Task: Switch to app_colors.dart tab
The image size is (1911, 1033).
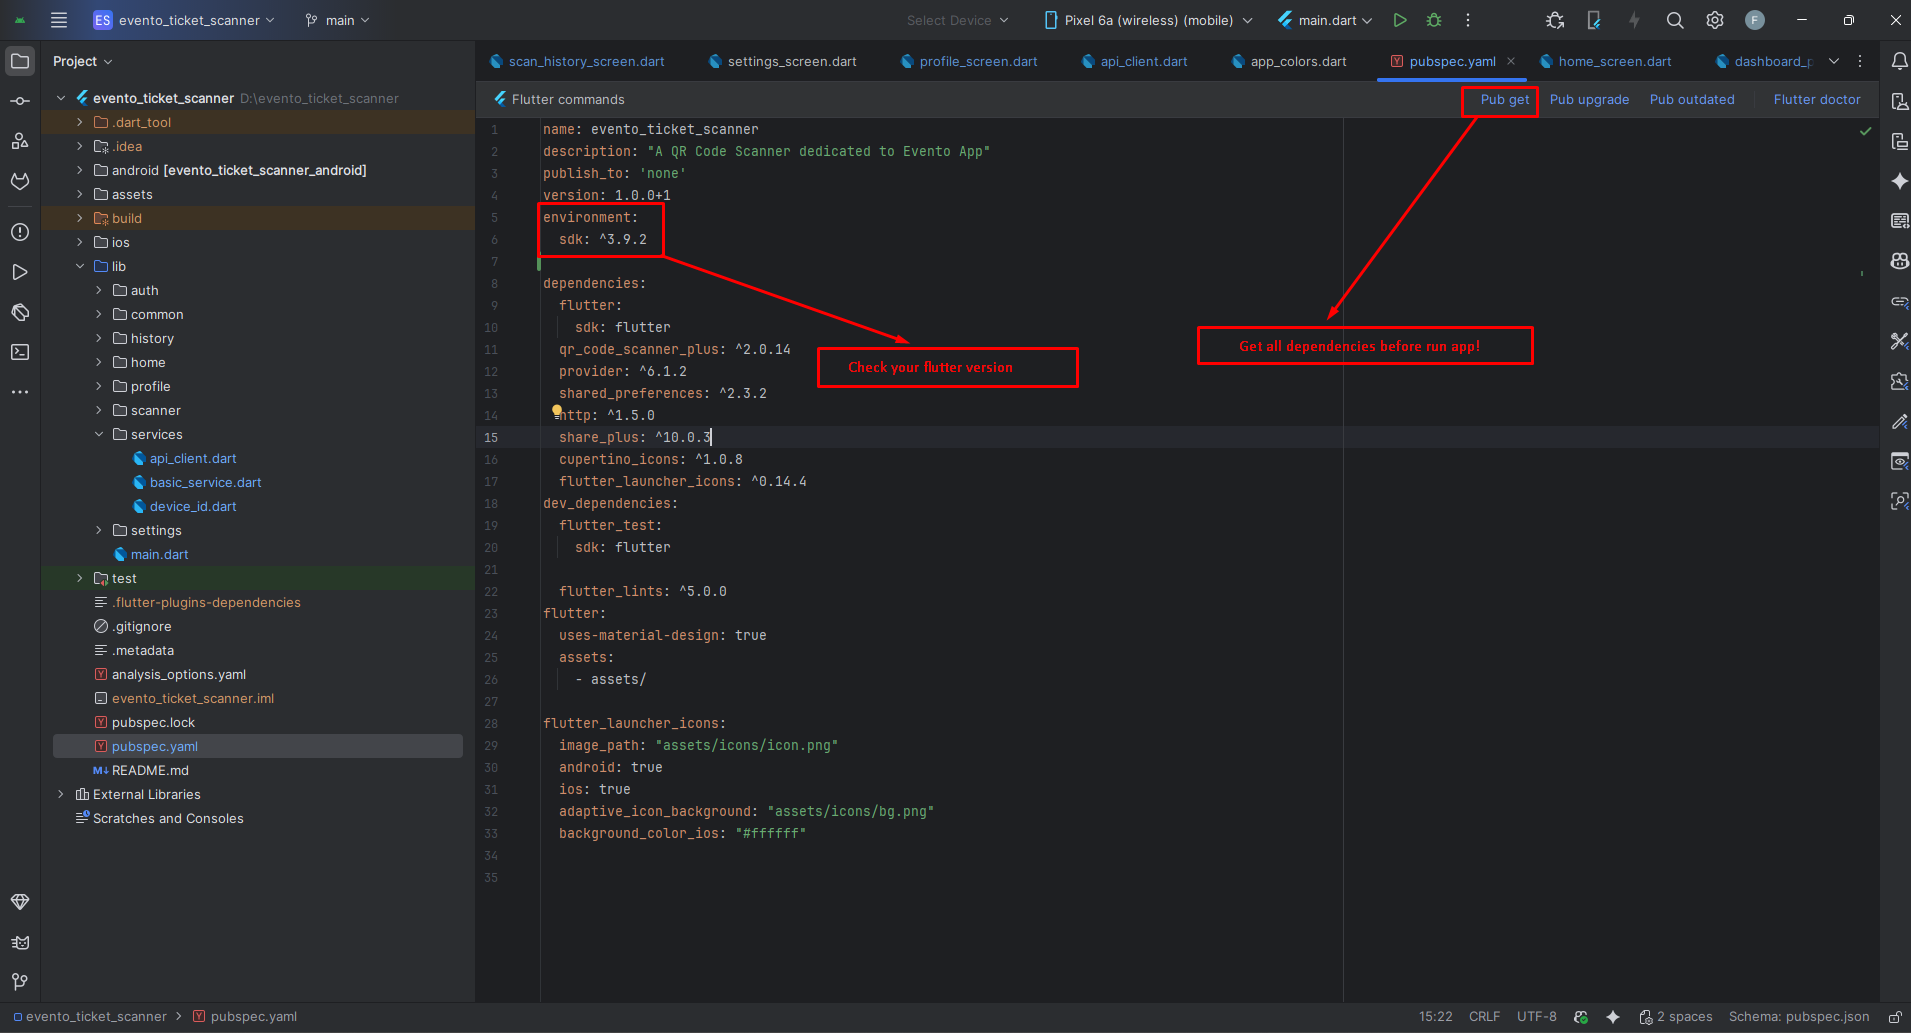Action: click(1289, 61)
